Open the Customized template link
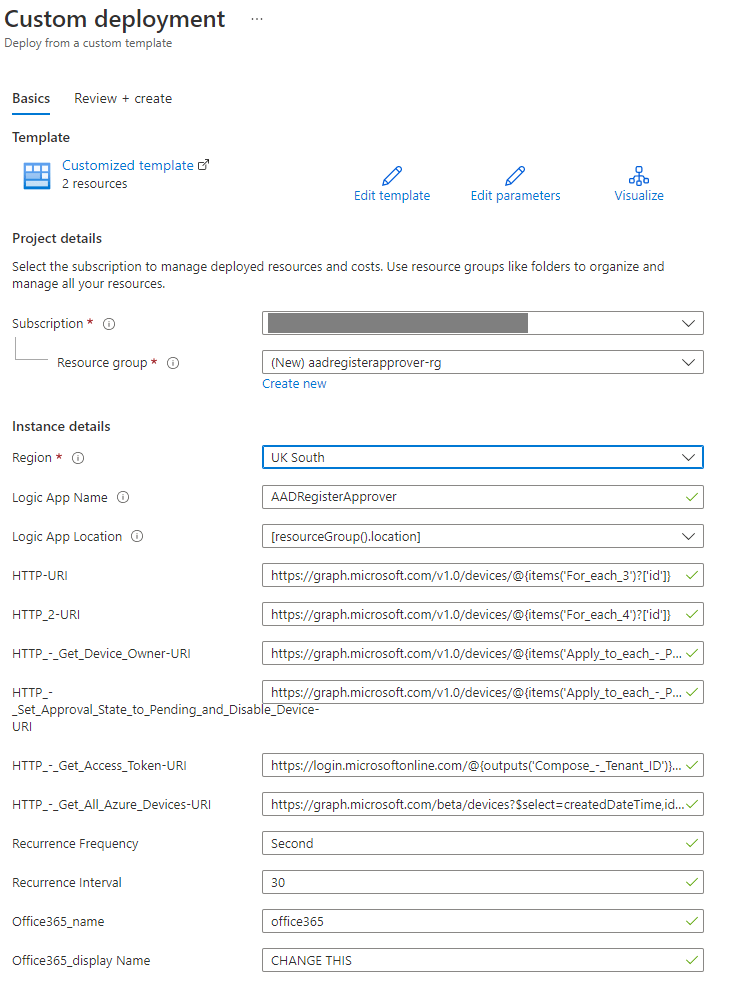Screen dimensions: 755x997 (x=128, y=165)
